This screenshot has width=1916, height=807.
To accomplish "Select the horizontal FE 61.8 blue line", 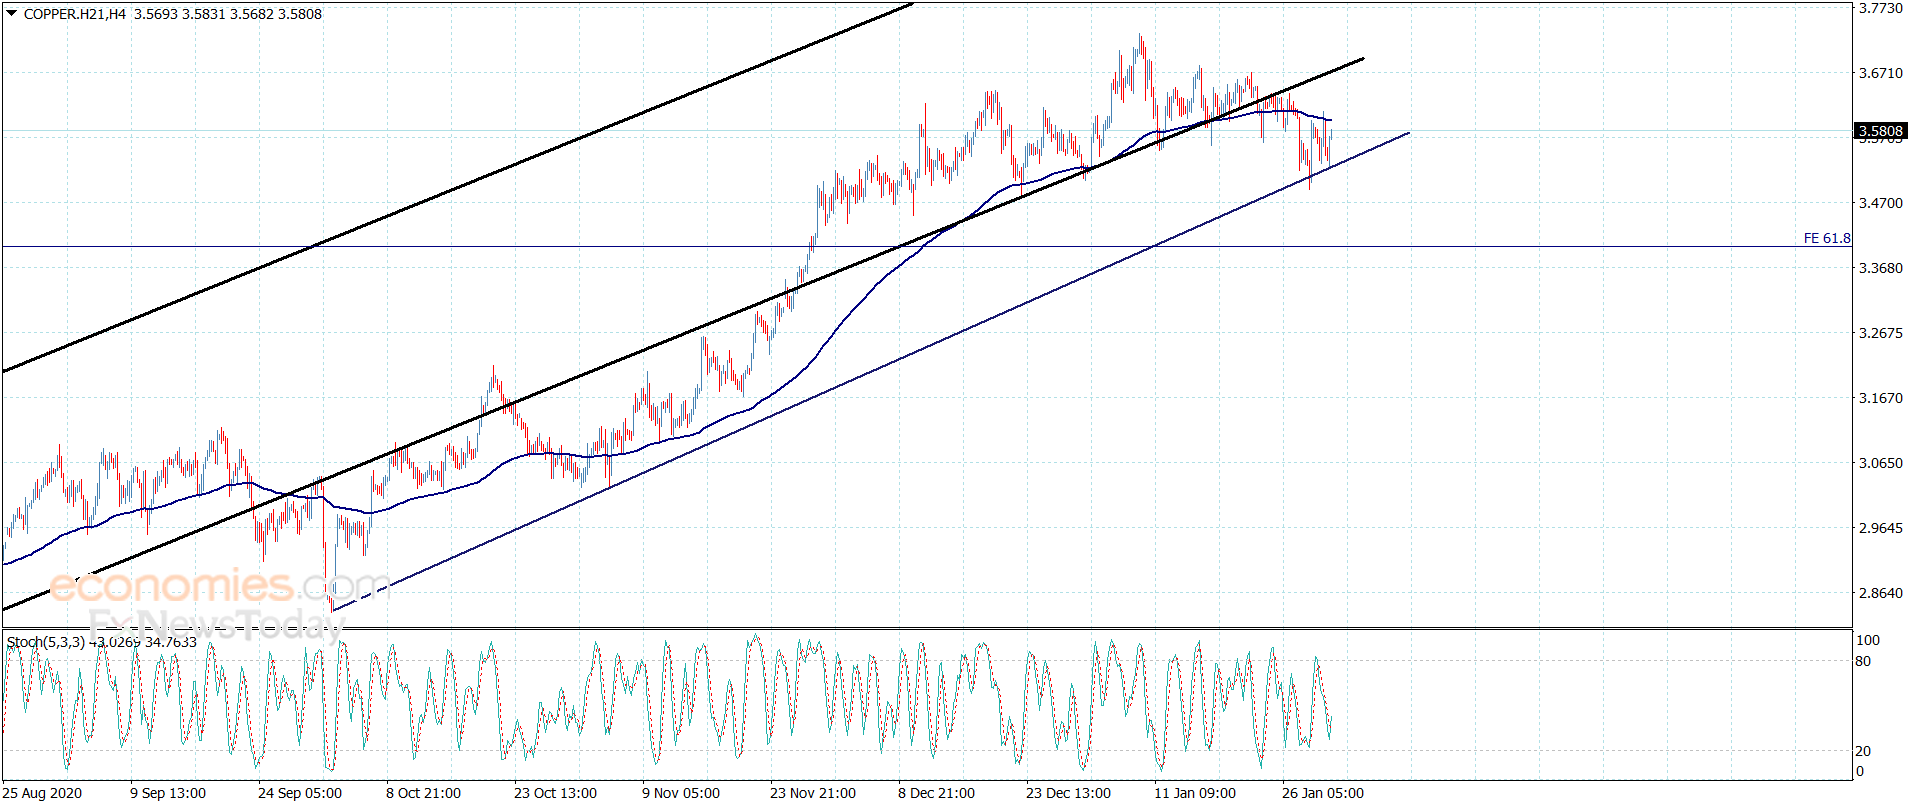I will tap(900, 246).
